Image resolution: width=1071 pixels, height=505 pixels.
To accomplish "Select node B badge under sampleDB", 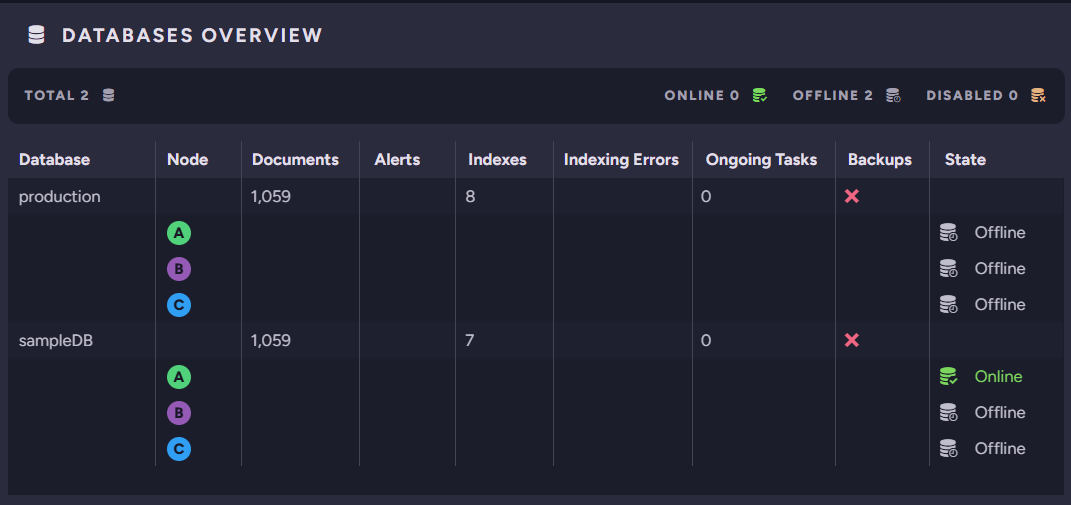I will (x=179, y=413).
